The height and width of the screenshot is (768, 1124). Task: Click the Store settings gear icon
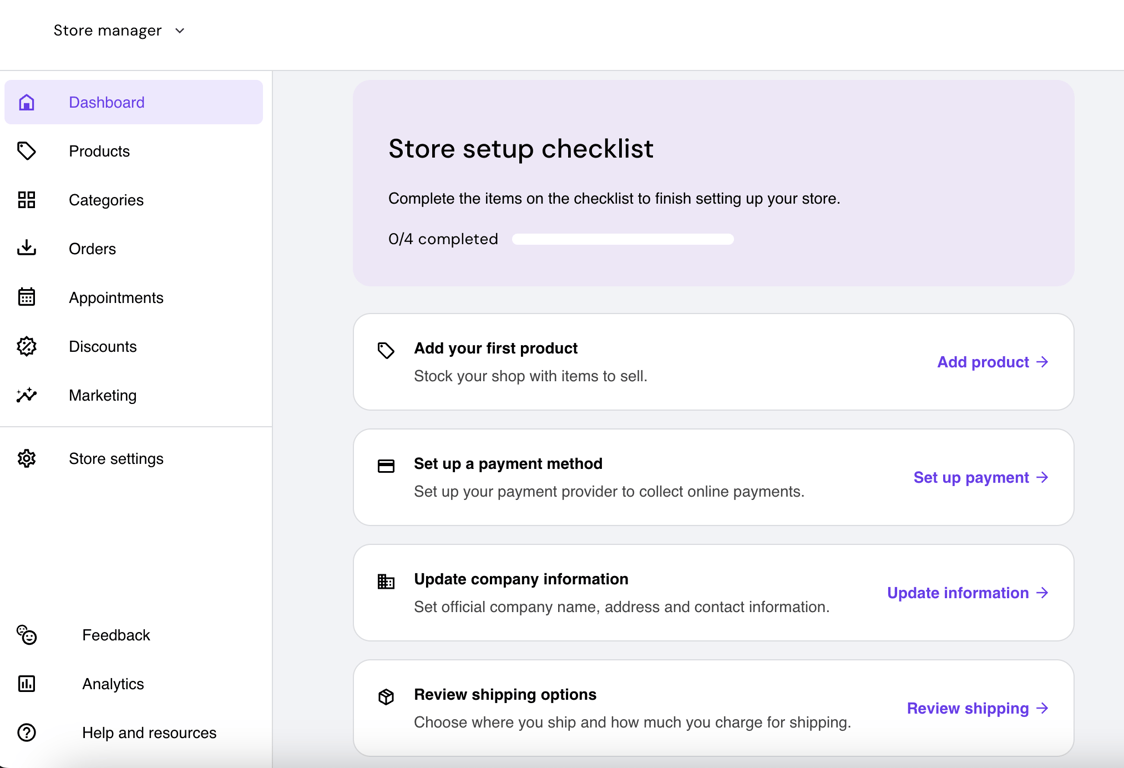26,458
